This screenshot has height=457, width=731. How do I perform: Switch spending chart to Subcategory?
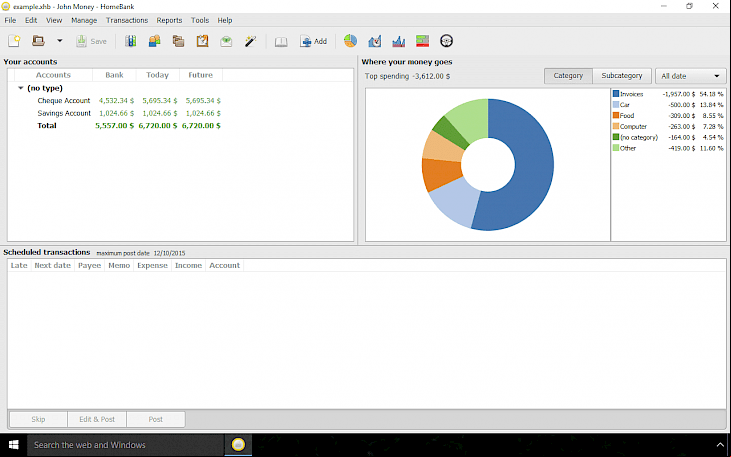click(622, 76)
